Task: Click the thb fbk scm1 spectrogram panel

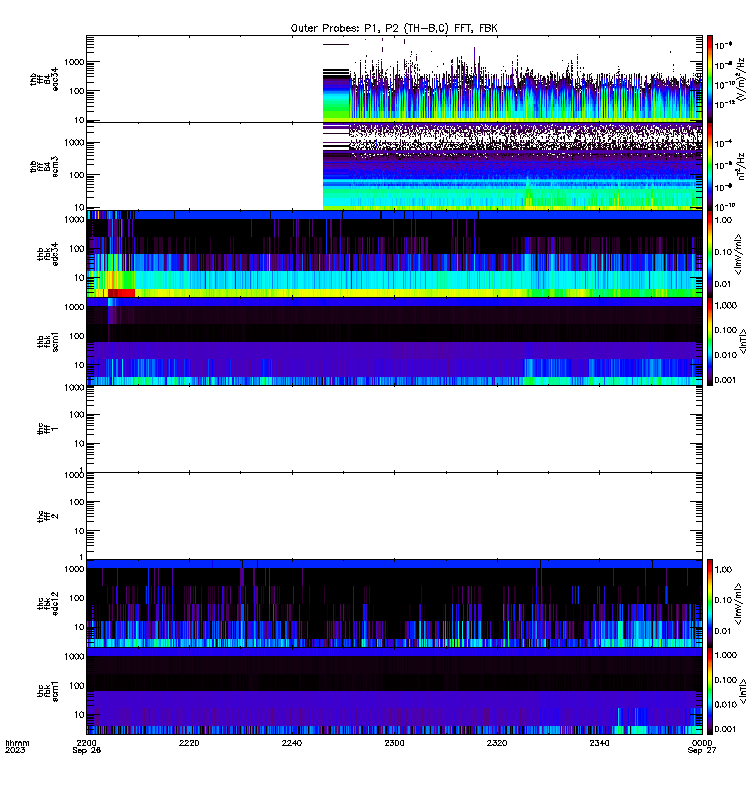Action: [394, 341]
